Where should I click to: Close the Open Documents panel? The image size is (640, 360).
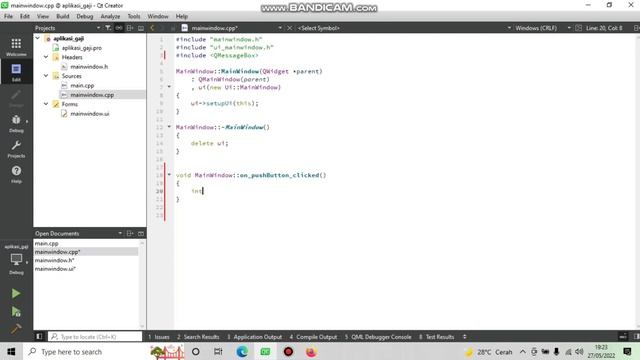tap(141, 233)
